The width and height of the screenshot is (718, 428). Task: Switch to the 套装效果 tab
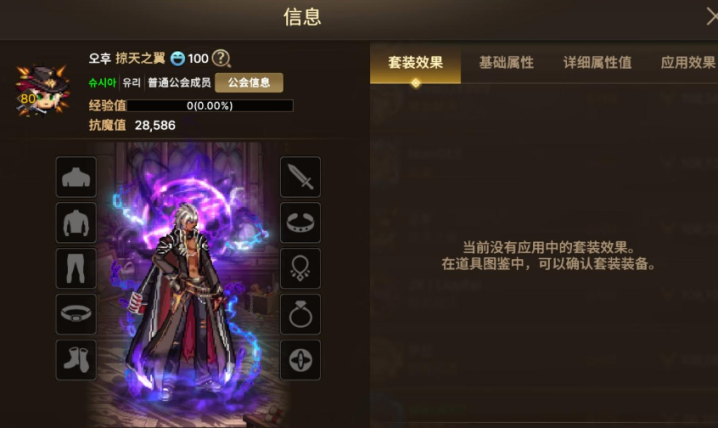[x=415, y=63]
